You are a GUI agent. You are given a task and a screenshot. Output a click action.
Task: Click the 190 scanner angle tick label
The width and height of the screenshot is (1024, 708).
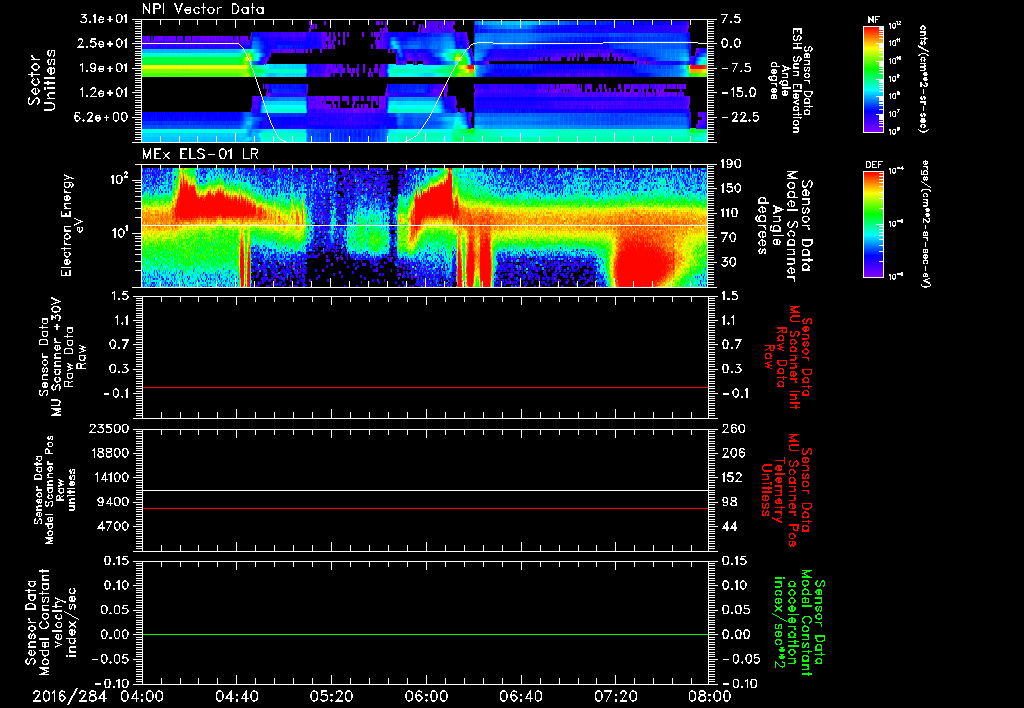coord(731,164)
